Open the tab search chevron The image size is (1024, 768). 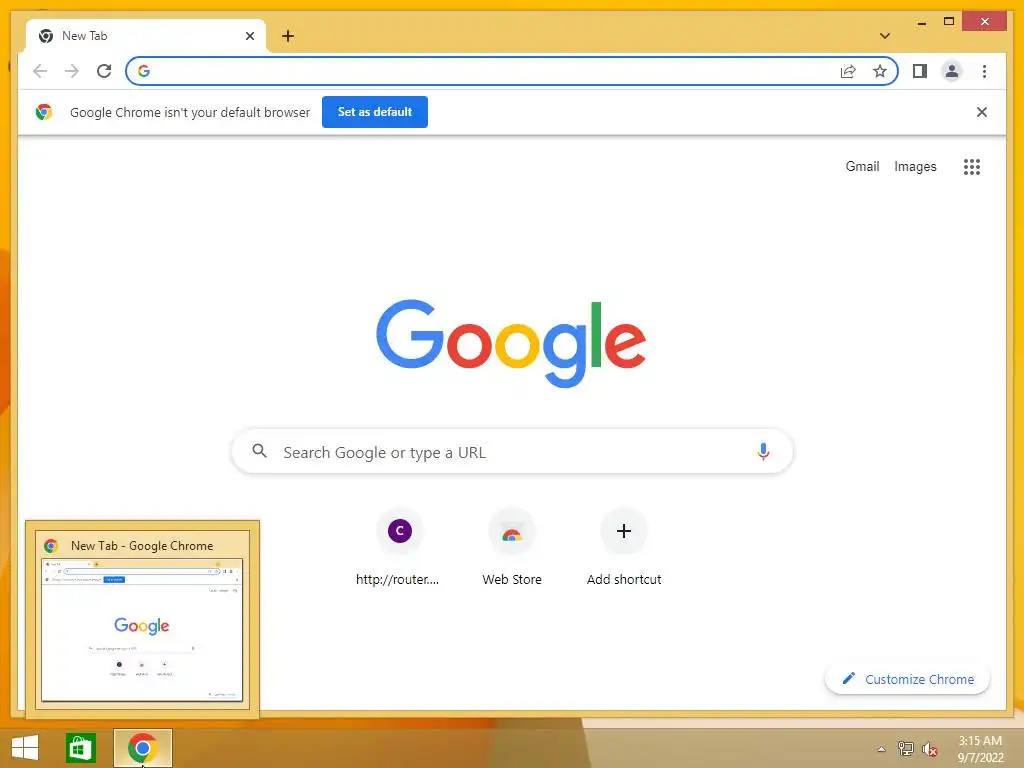pos(885,36)
